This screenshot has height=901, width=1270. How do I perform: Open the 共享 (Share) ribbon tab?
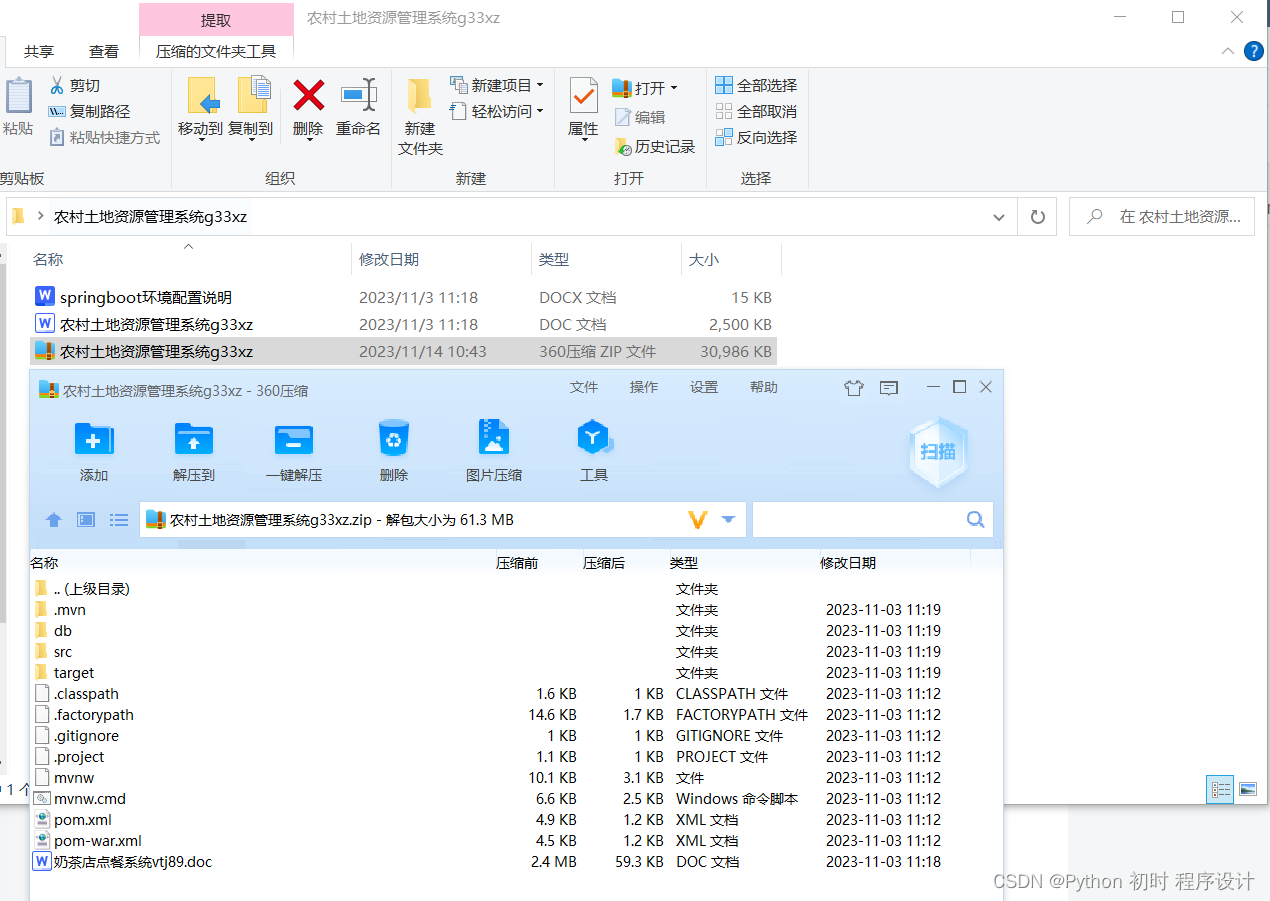click(x=39, y=52)
